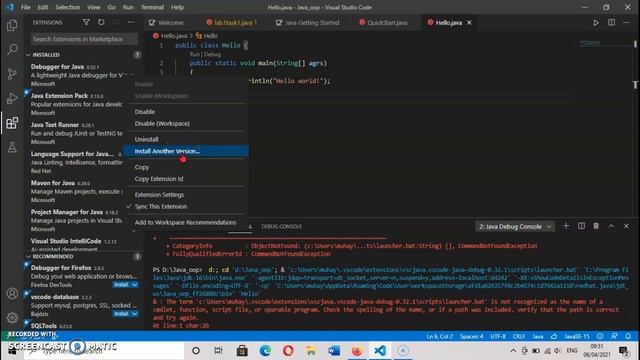Open the Search view in activity bar
The height and width of the screenshot is (360, 640).
(x=12, y=49)
